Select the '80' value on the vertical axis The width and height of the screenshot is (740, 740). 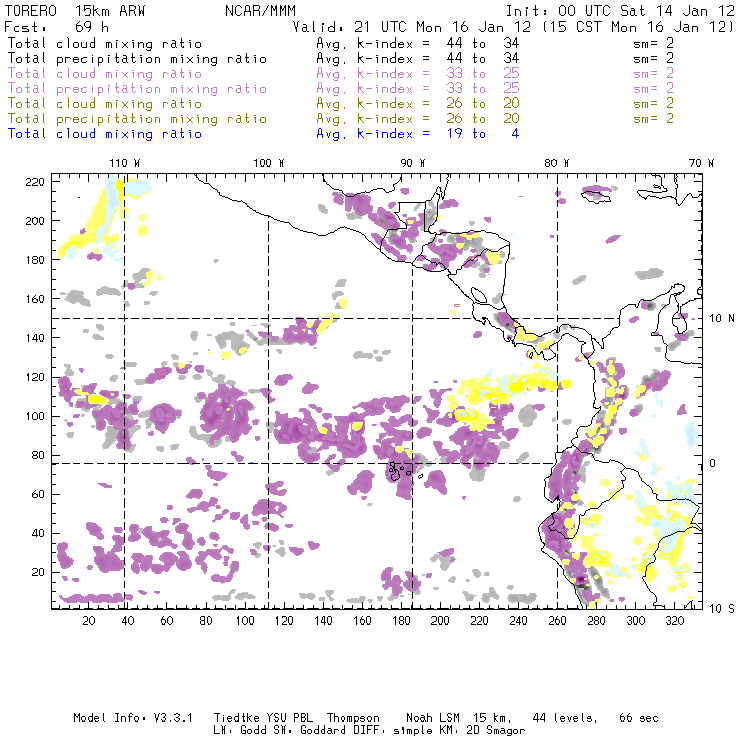click(38, 455)
